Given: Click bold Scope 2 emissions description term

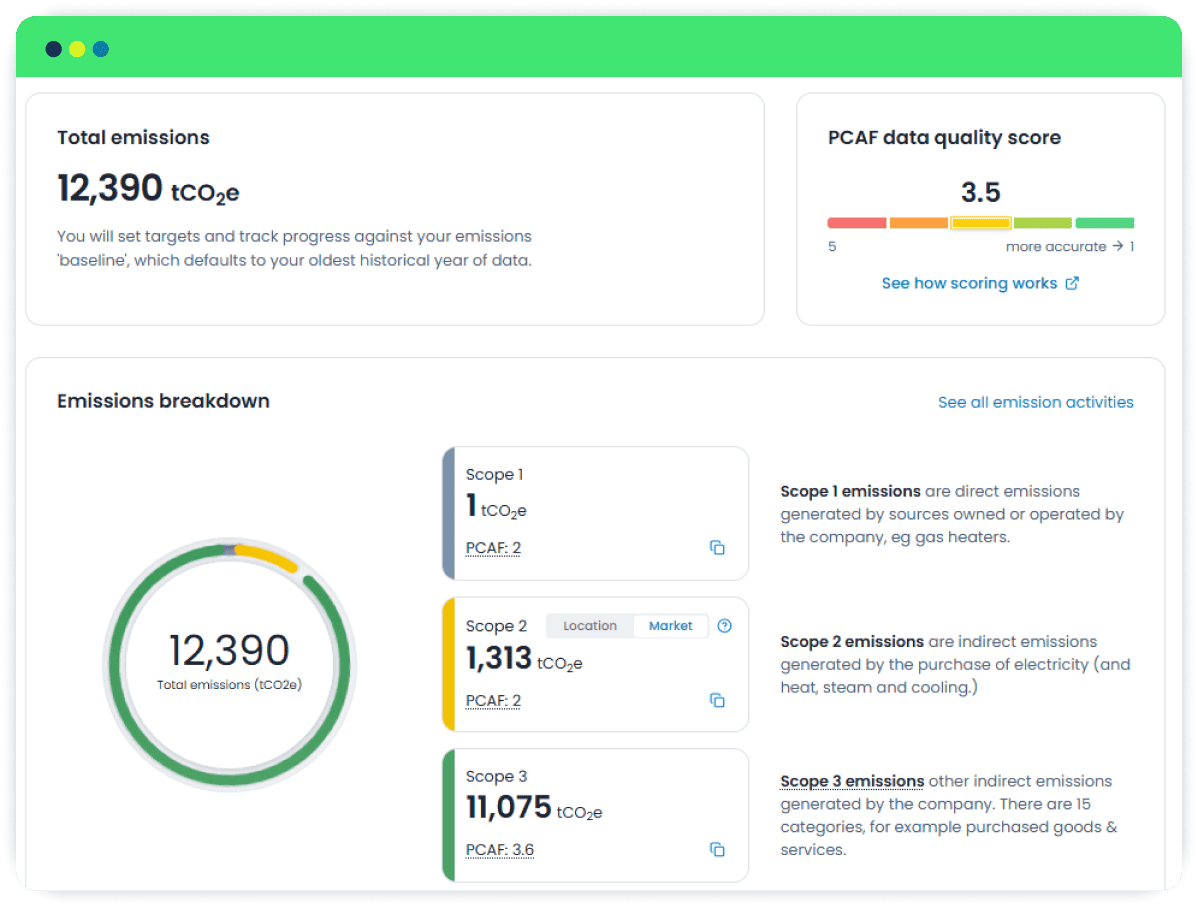Looking at the screenshot, I should click(x=852, y=642).
